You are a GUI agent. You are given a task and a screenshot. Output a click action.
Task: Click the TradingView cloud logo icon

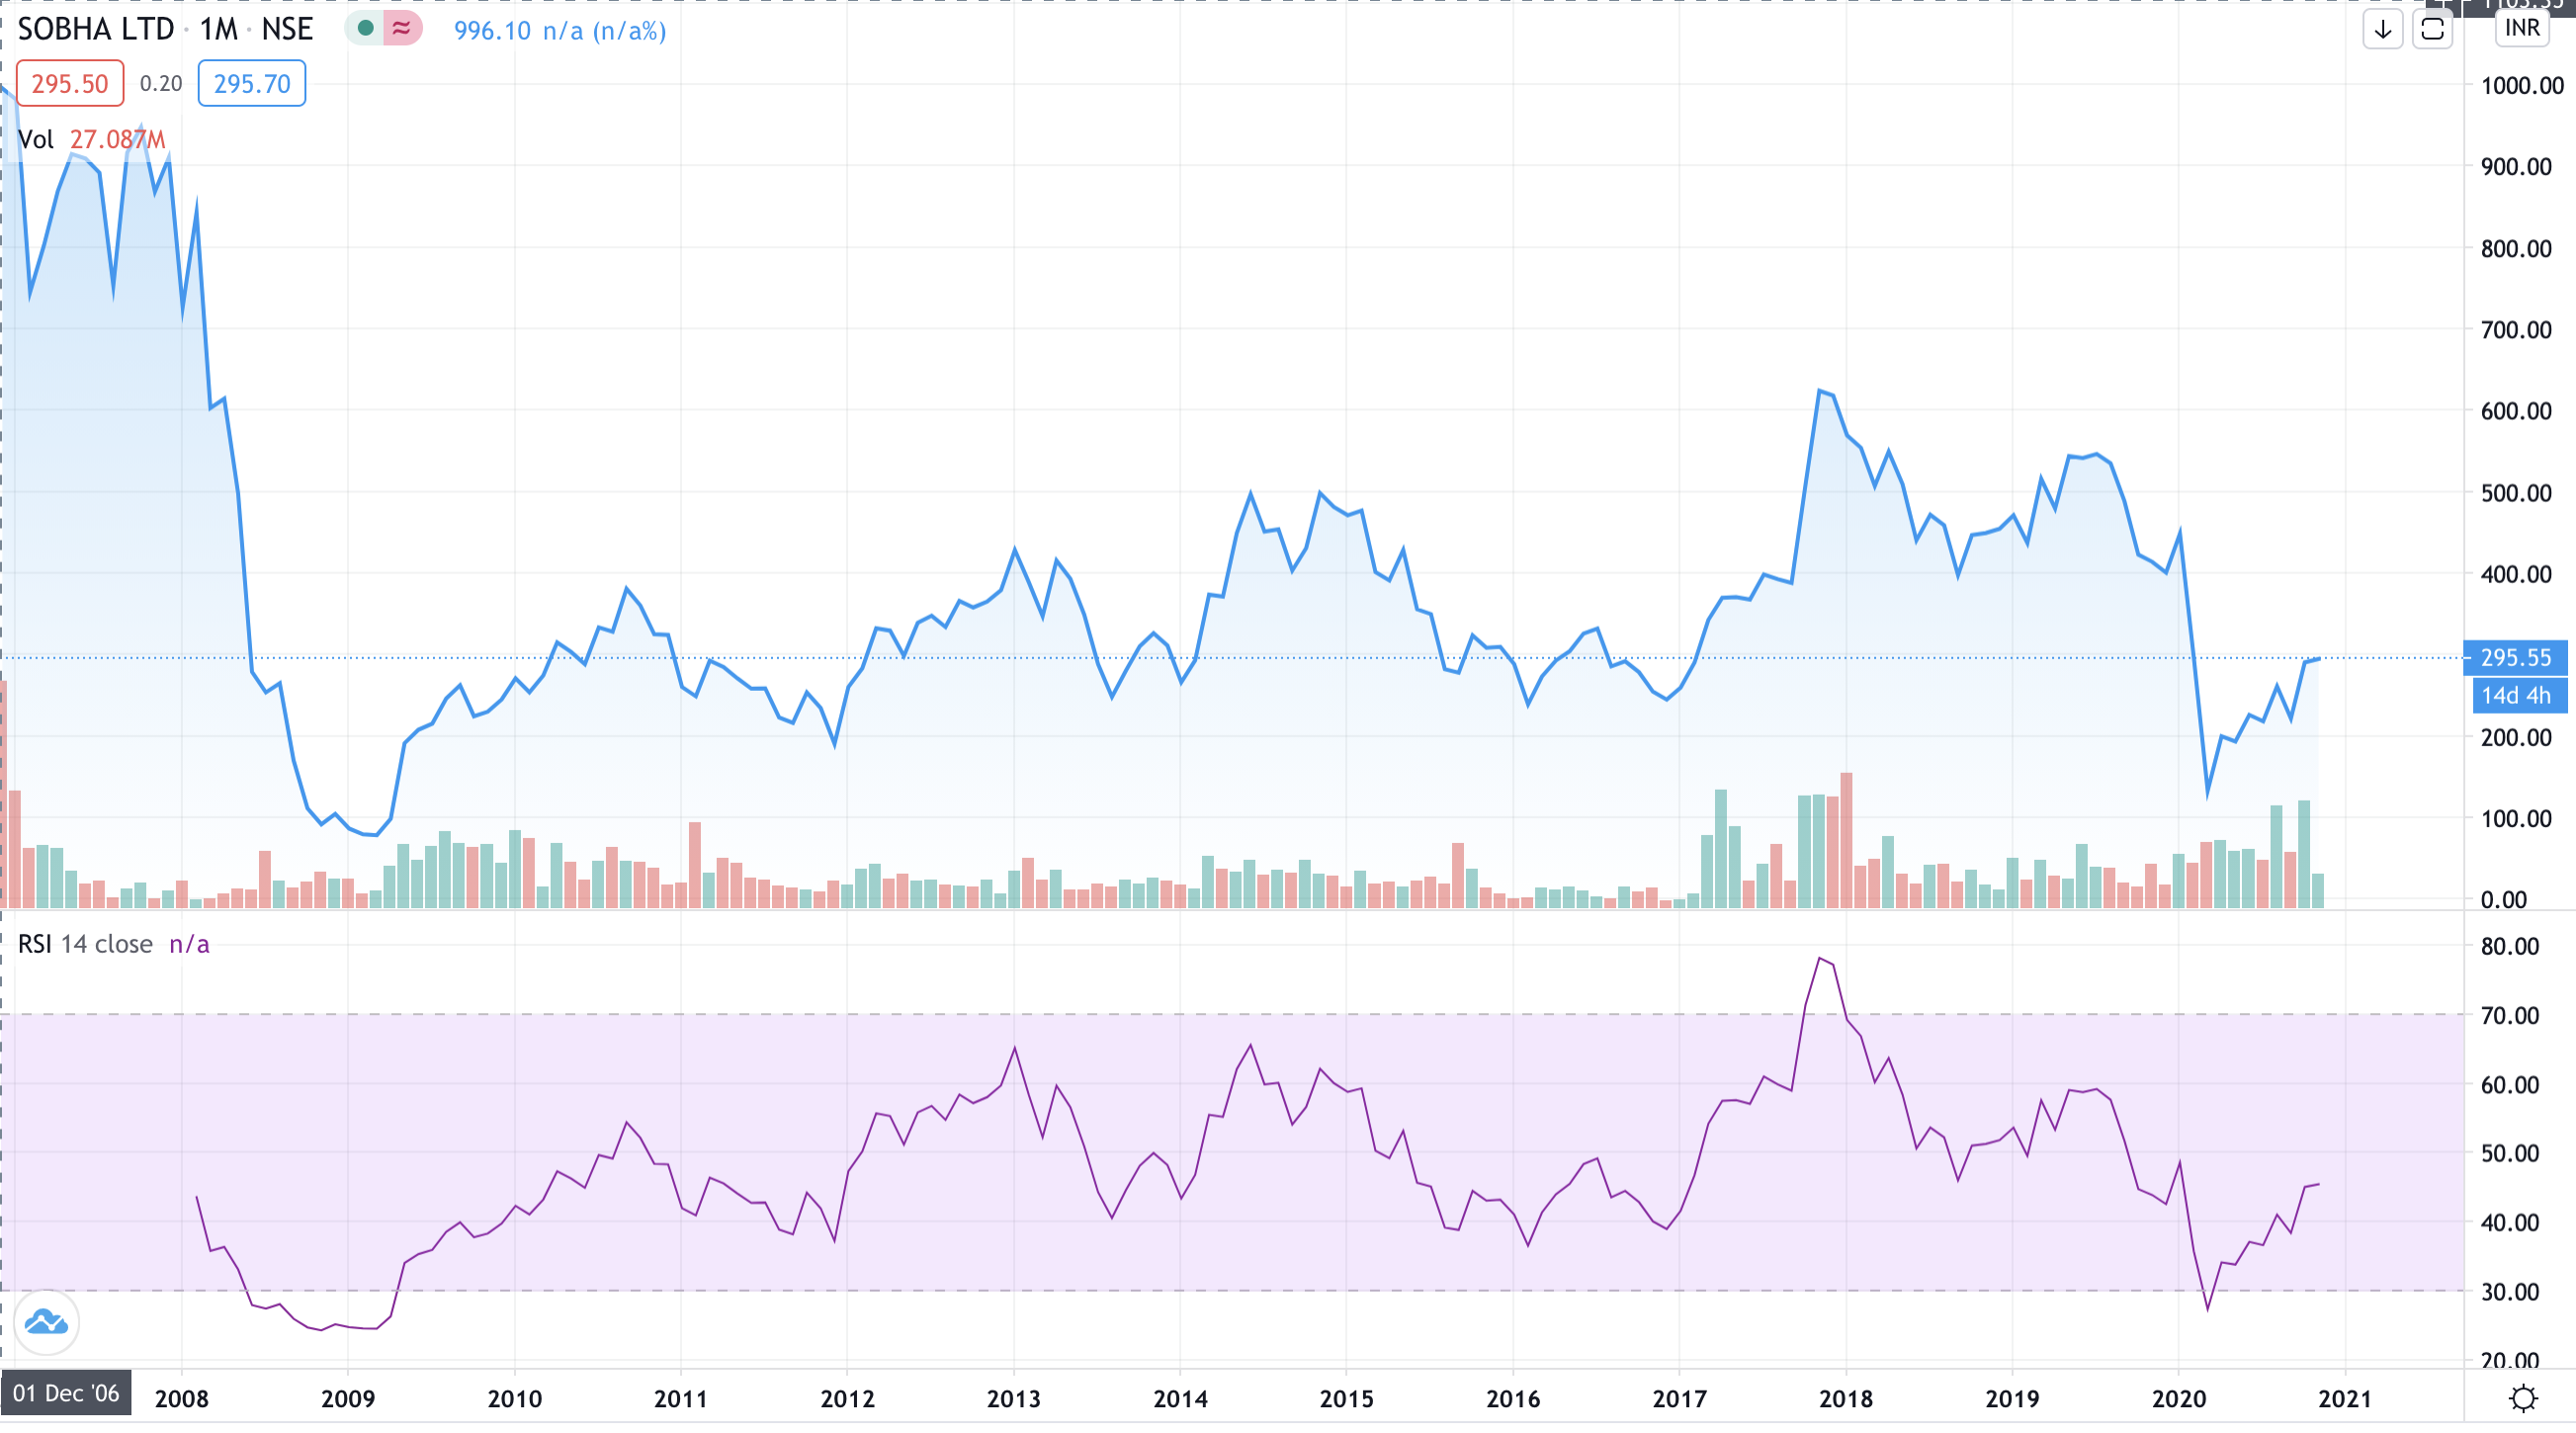[46, 1322]
